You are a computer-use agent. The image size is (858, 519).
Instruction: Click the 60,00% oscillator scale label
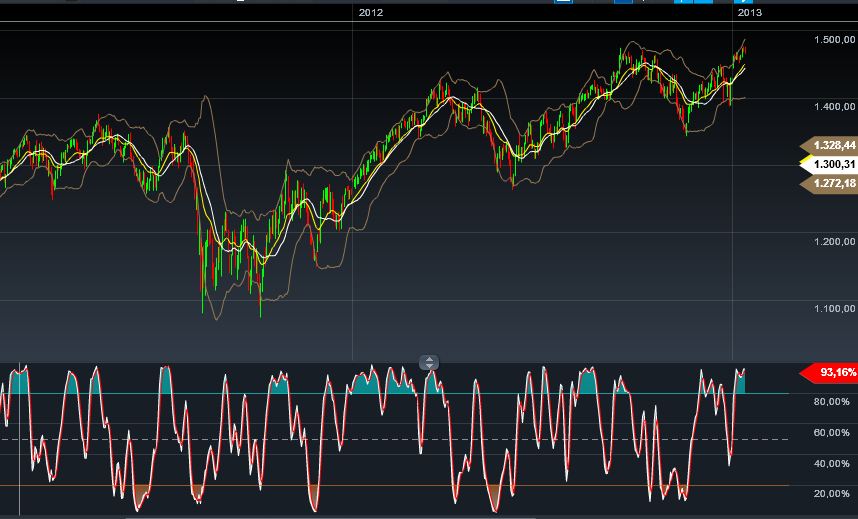click(832, 433)
